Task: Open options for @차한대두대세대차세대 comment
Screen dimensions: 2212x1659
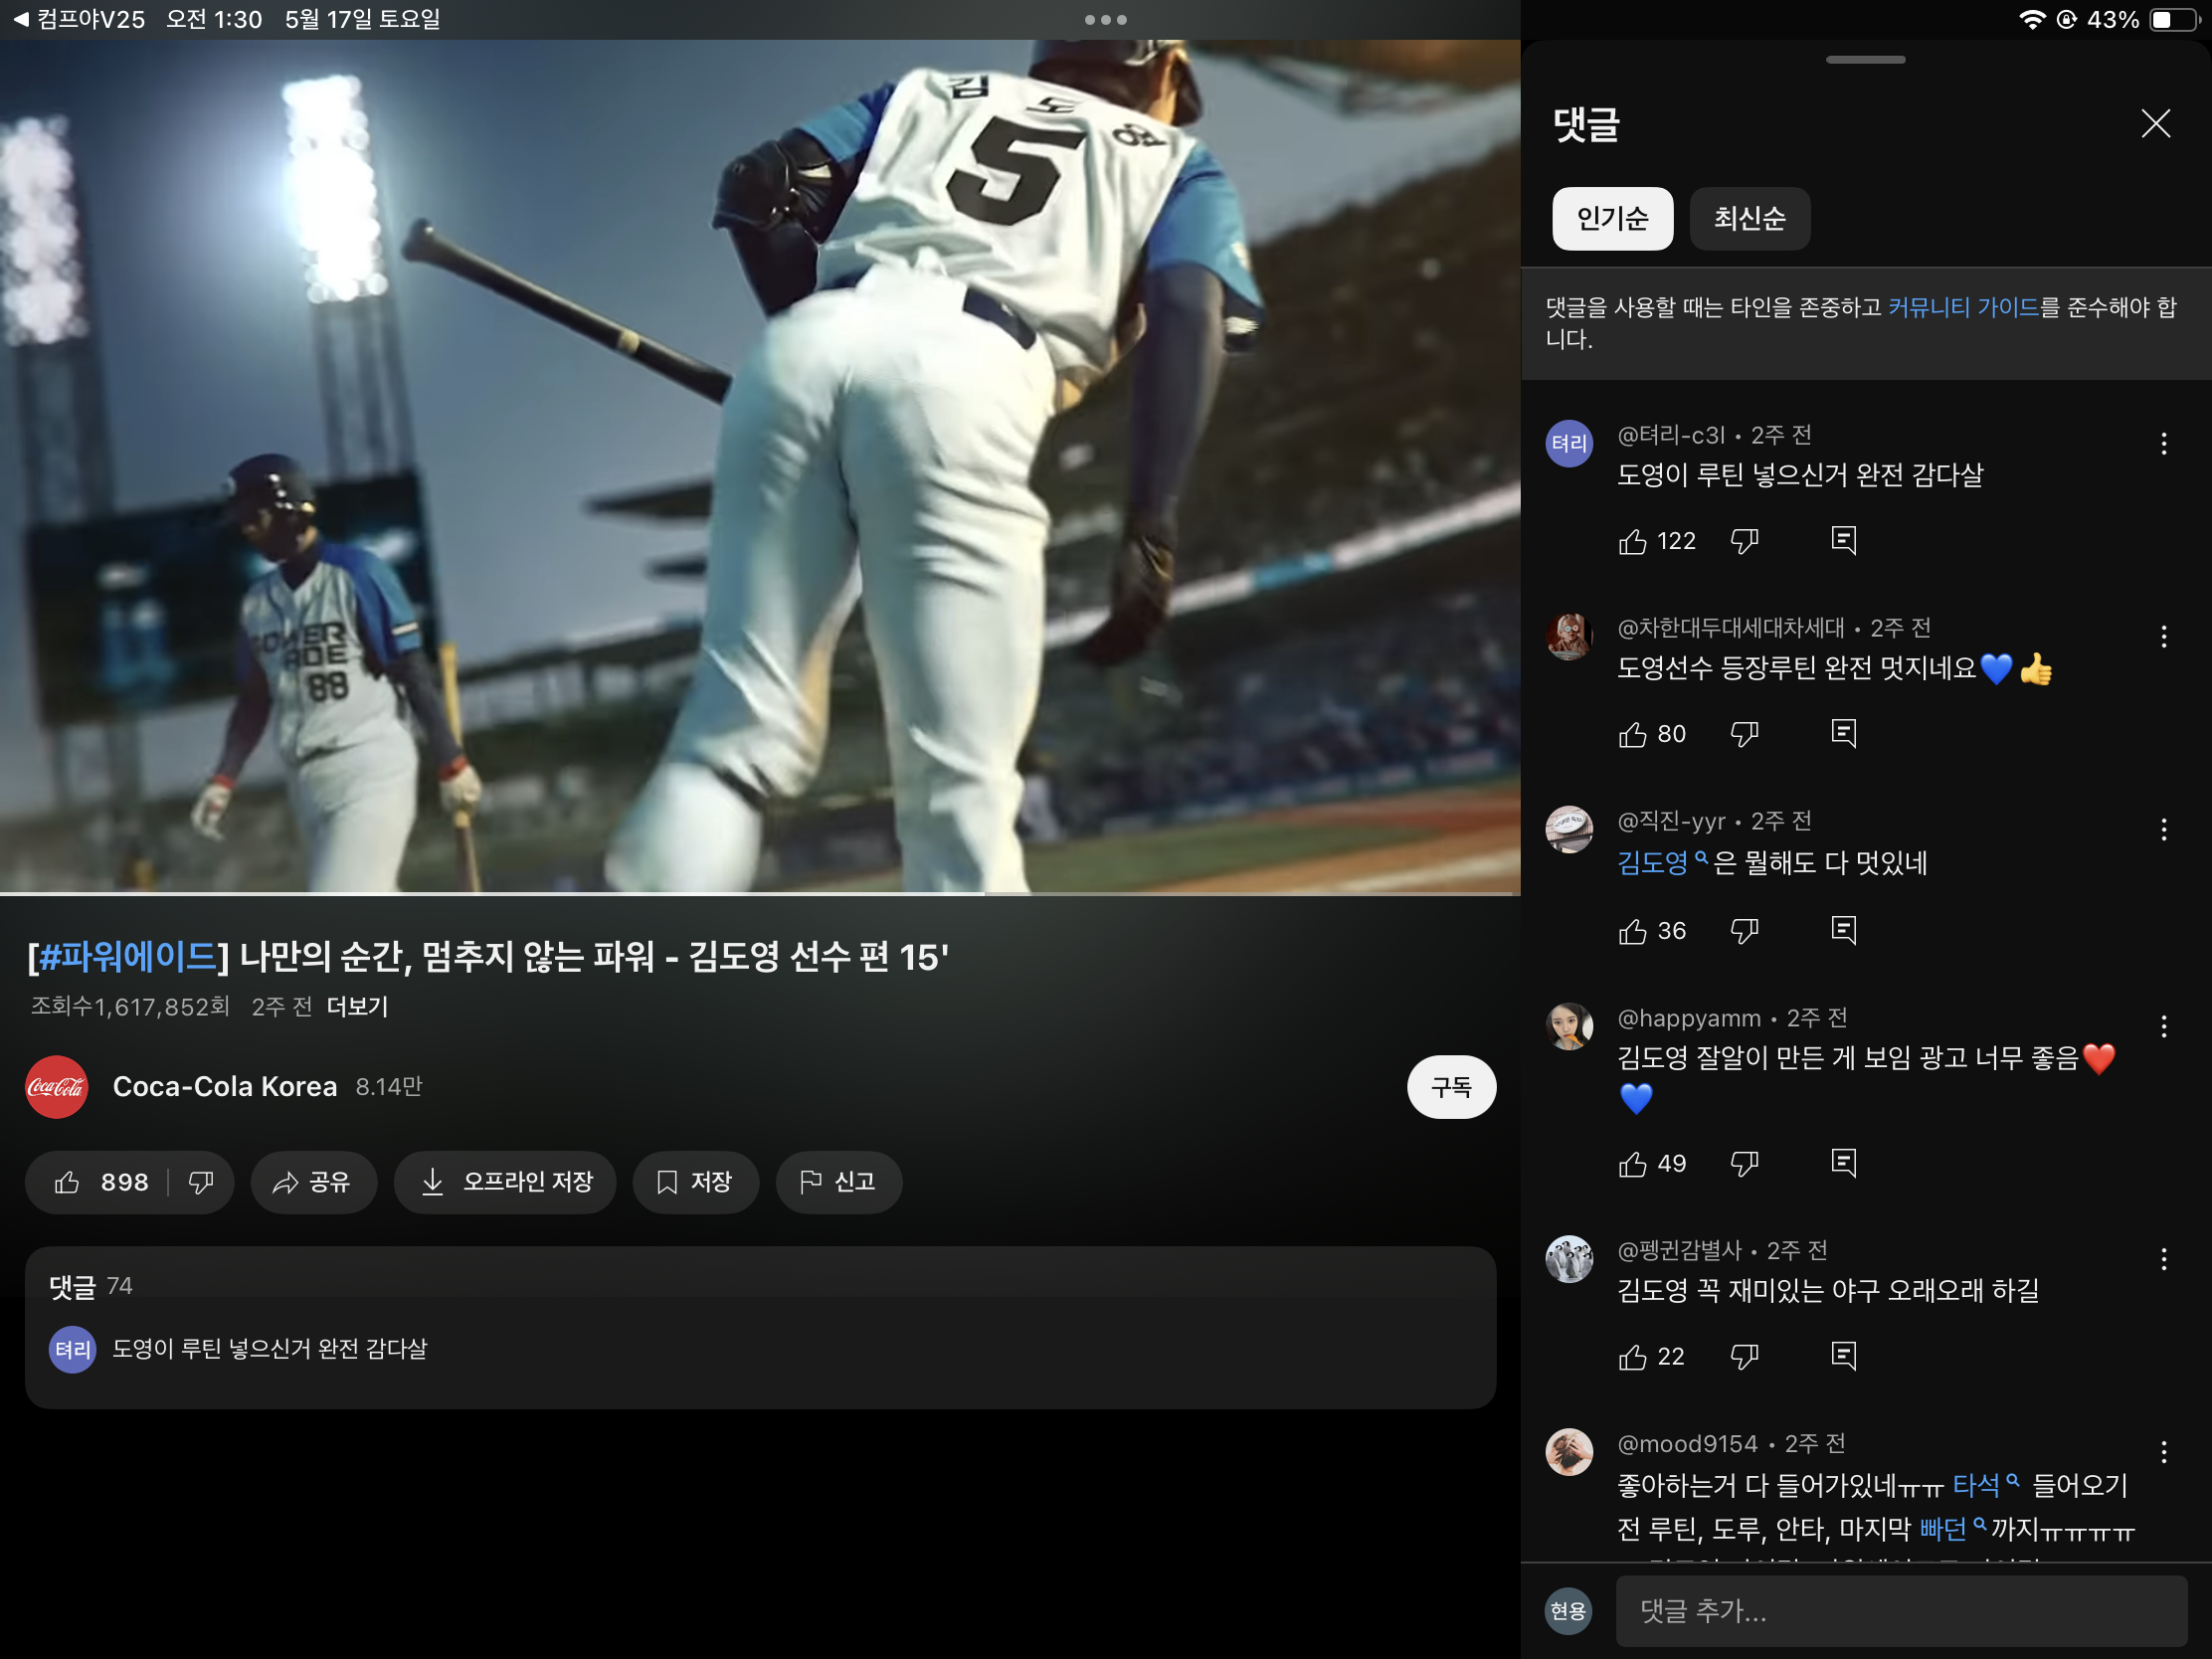Action: pyautogui.click(x=2164, y=636)
